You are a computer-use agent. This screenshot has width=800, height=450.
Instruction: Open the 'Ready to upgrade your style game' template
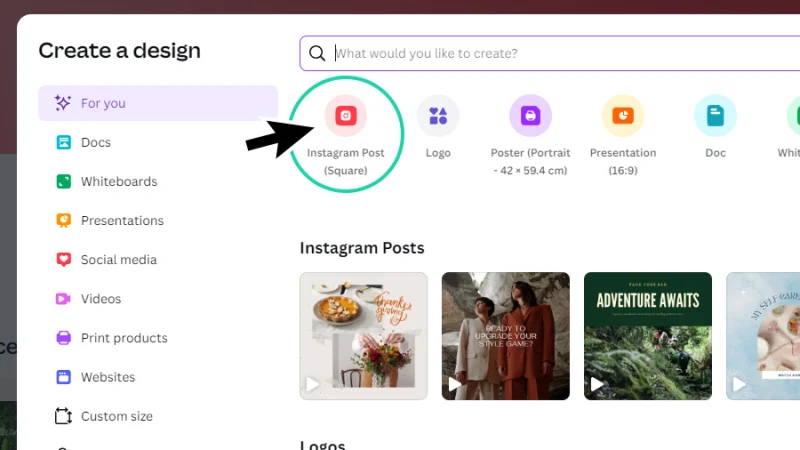coord(506,336)
